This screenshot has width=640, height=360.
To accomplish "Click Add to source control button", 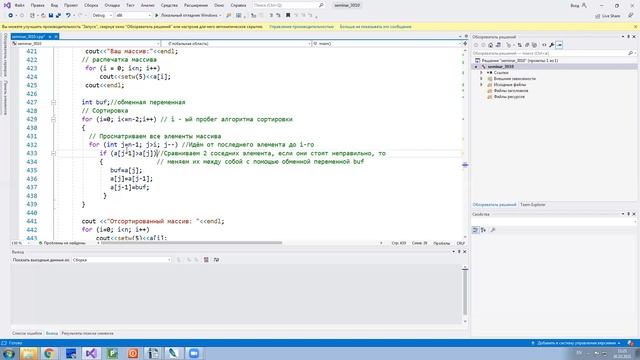I will pos(576,343).
